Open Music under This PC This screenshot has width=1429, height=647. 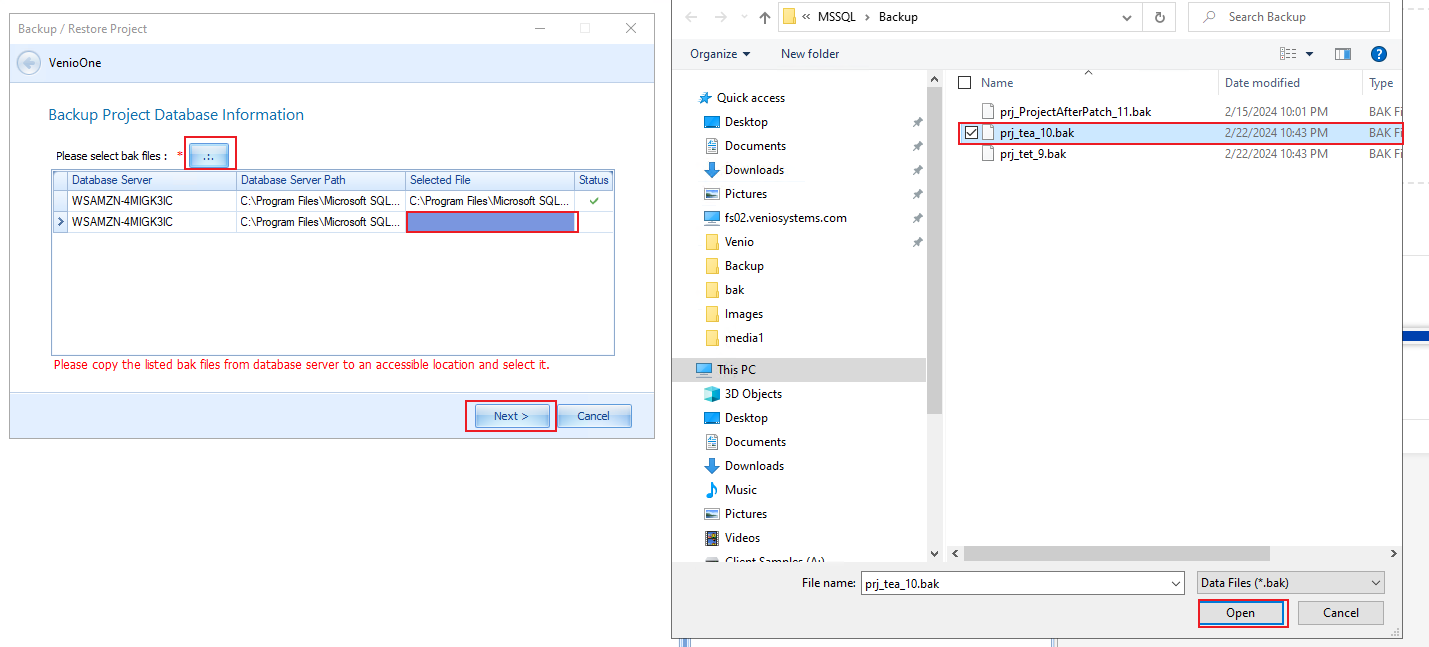click(741, 490)
